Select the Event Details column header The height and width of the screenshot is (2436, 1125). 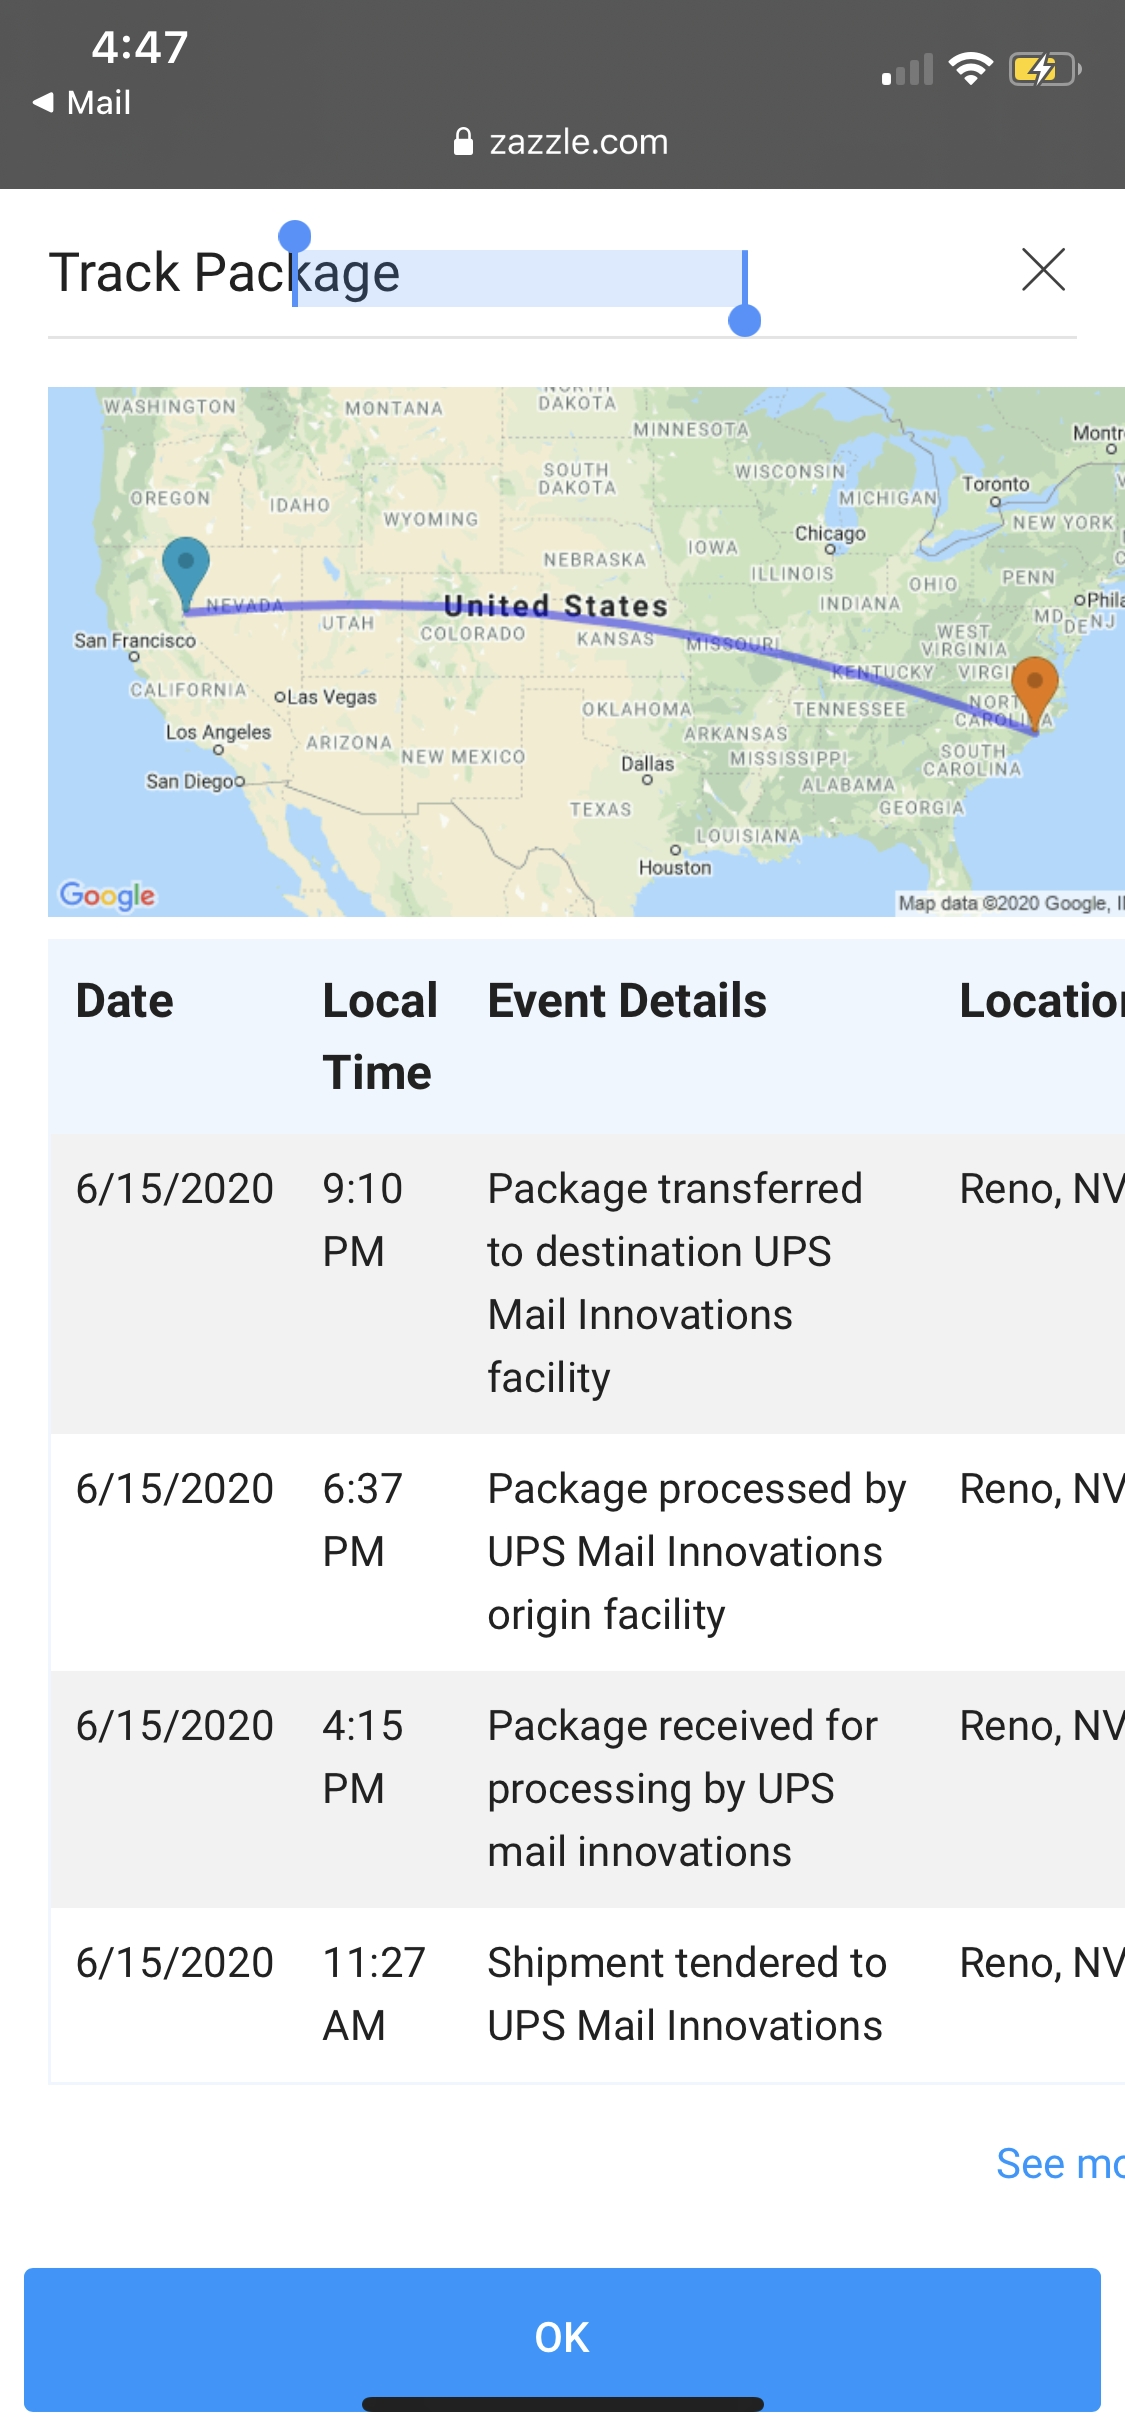point(627,1001)
